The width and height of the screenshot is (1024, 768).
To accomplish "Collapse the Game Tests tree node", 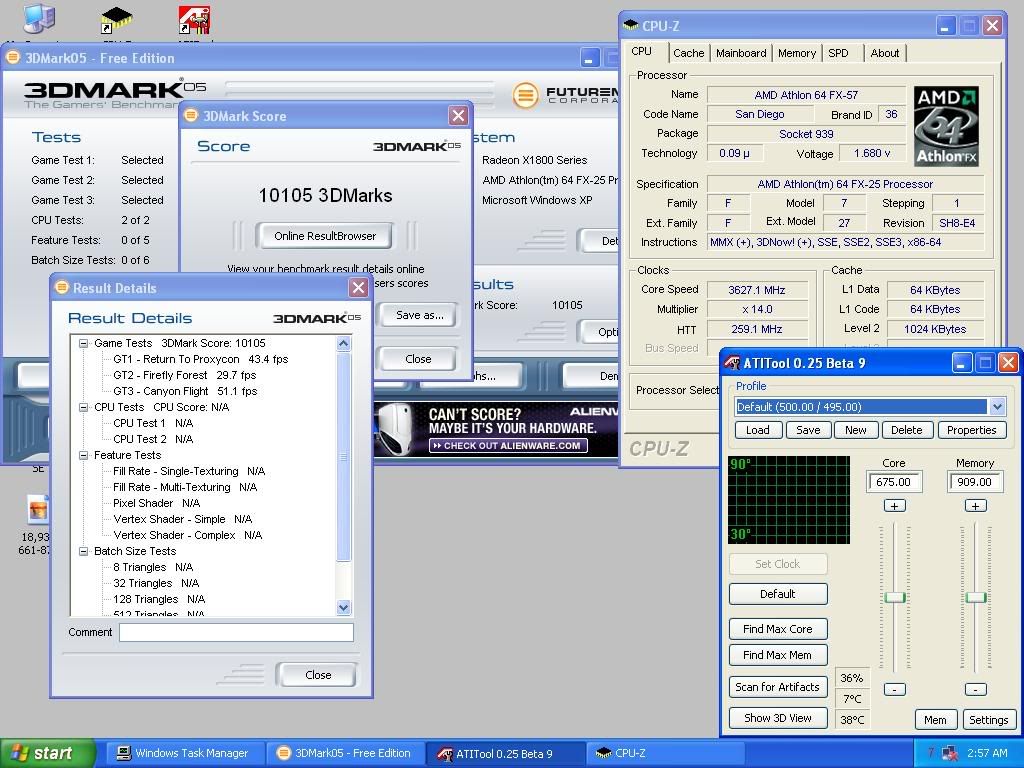I will [x=84, y=343].
